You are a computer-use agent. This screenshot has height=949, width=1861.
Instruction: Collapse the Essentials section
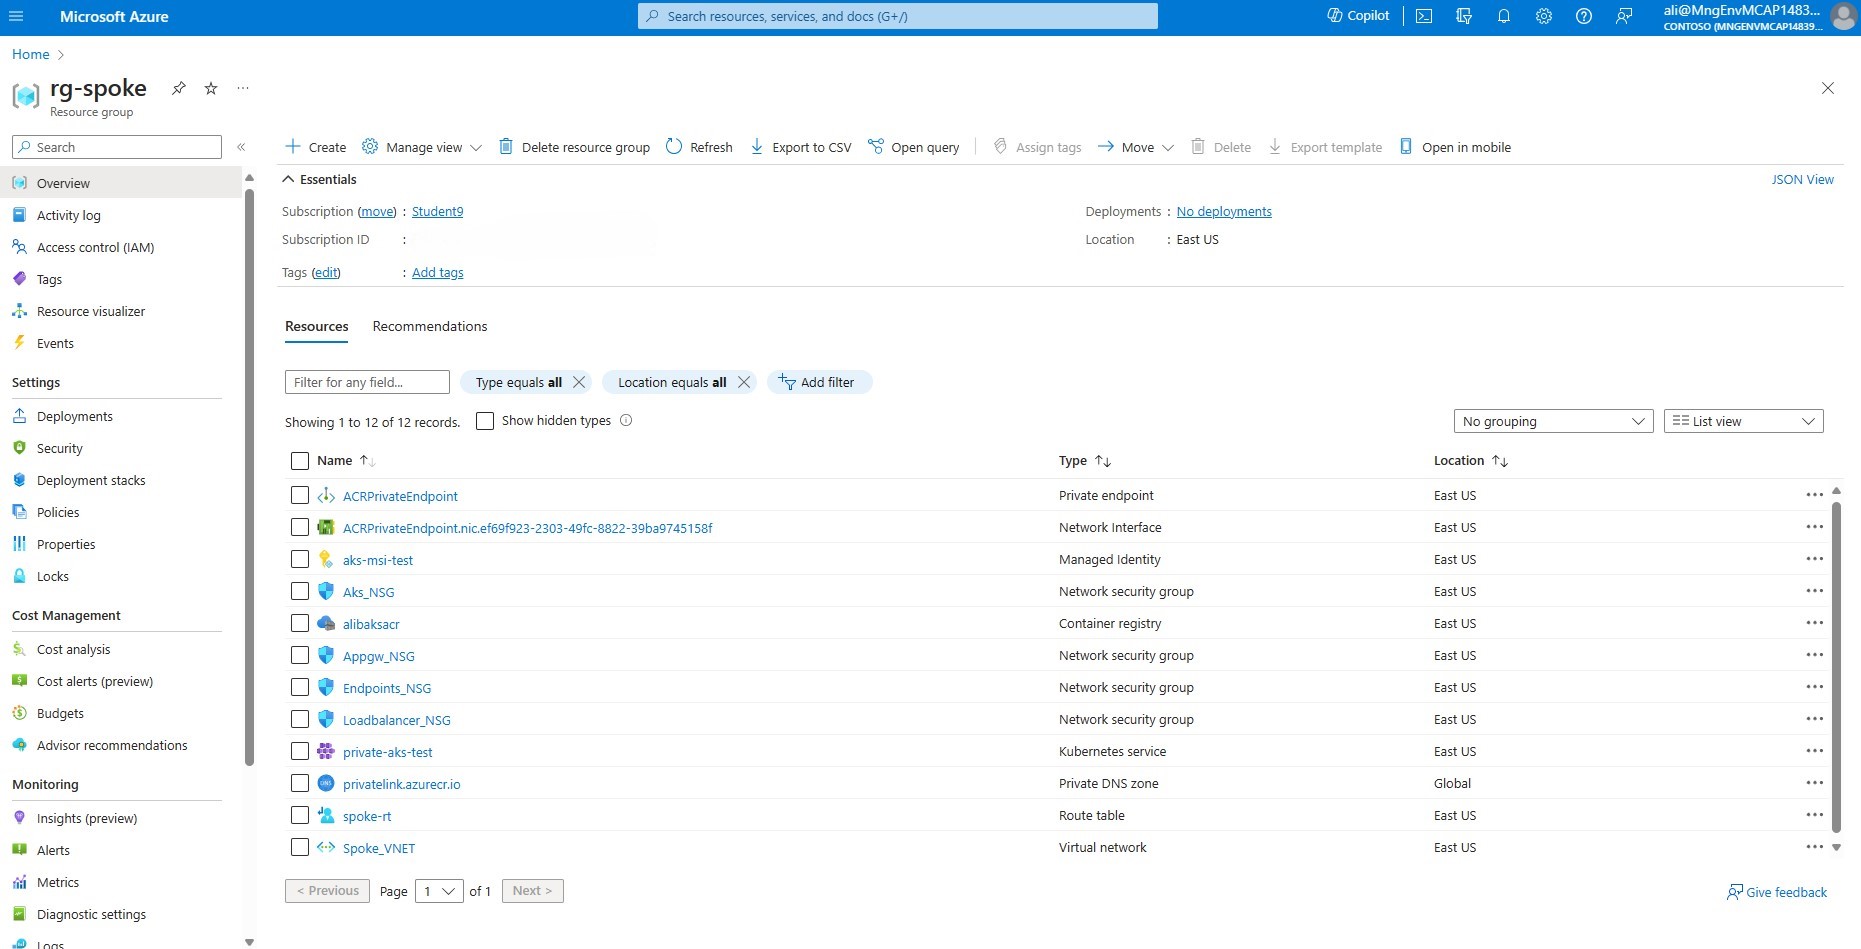[320, 179]
